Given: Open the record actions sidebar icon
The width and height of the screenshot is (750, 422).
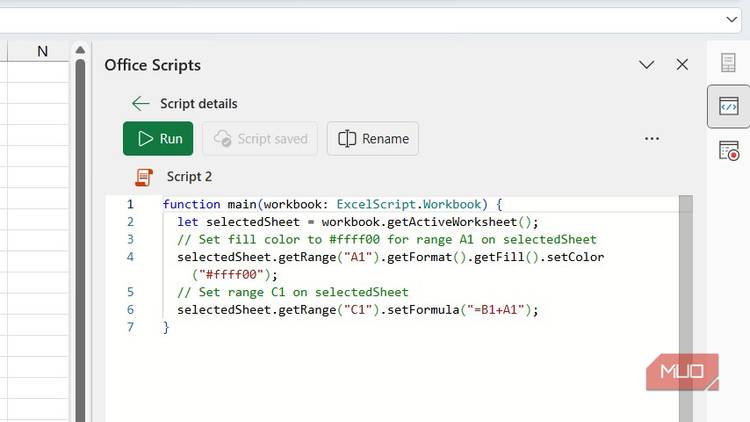Looking at the screenshot, I should (x=728, y=151).
